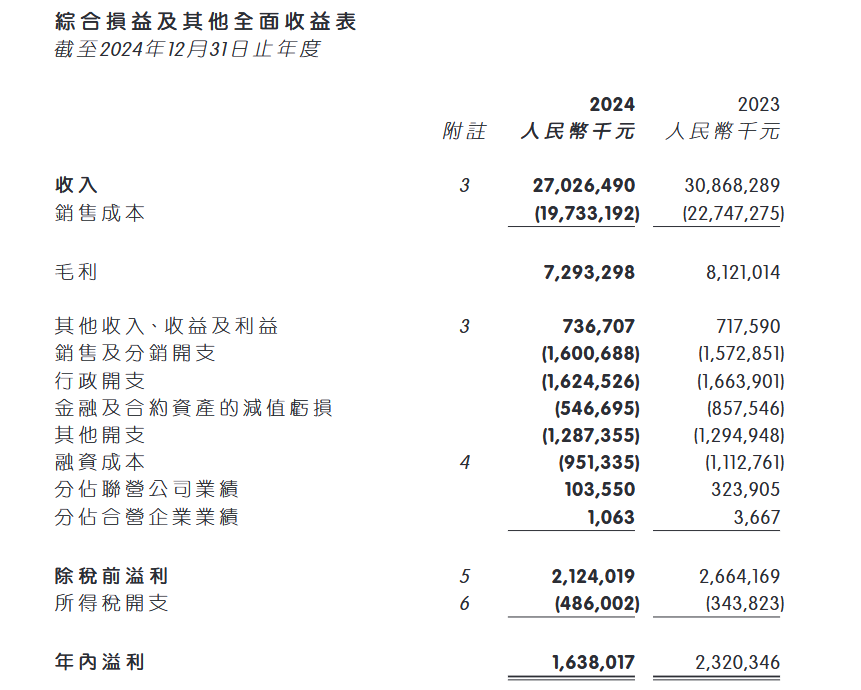Image resolution: width=861 pixels, height=690 pixels.
Task: Click the 收入 row label
Action: pos(76,185)
